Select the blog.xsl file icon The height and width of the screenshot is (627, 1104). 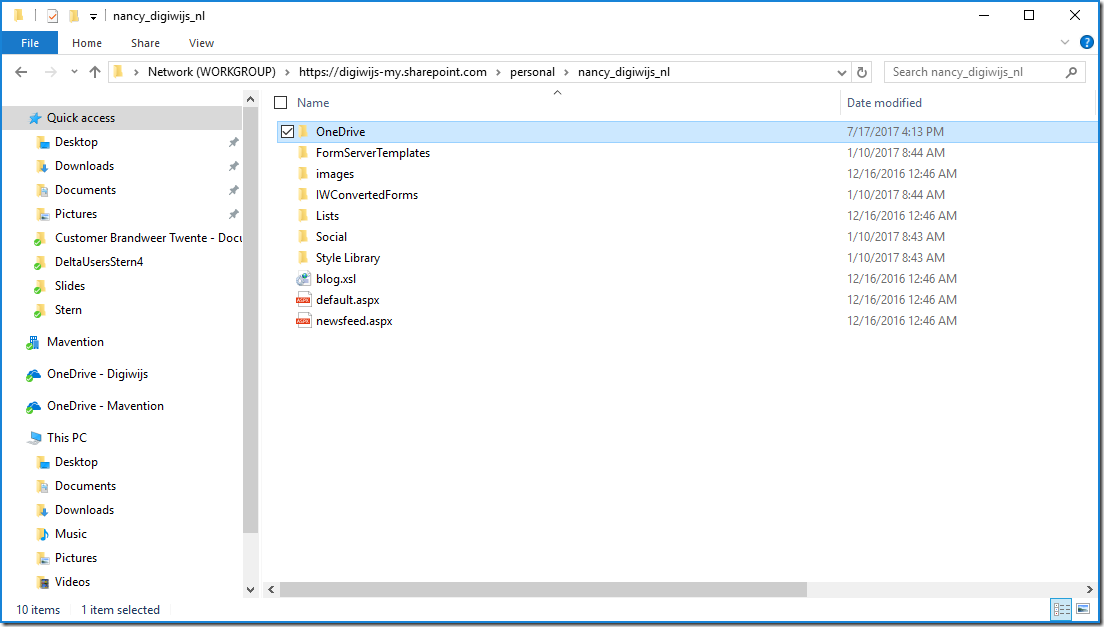[303, 279]
